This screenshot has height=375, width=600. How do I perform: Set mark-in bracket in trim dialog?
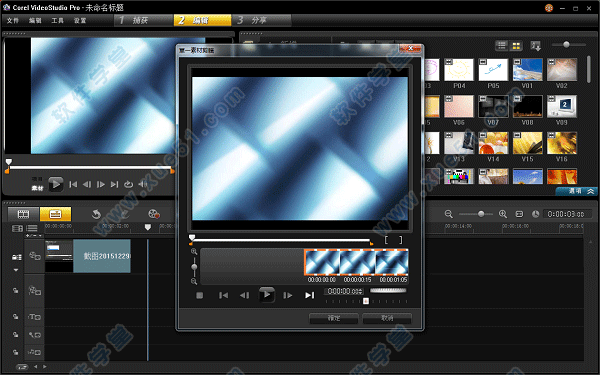[386, 240]
